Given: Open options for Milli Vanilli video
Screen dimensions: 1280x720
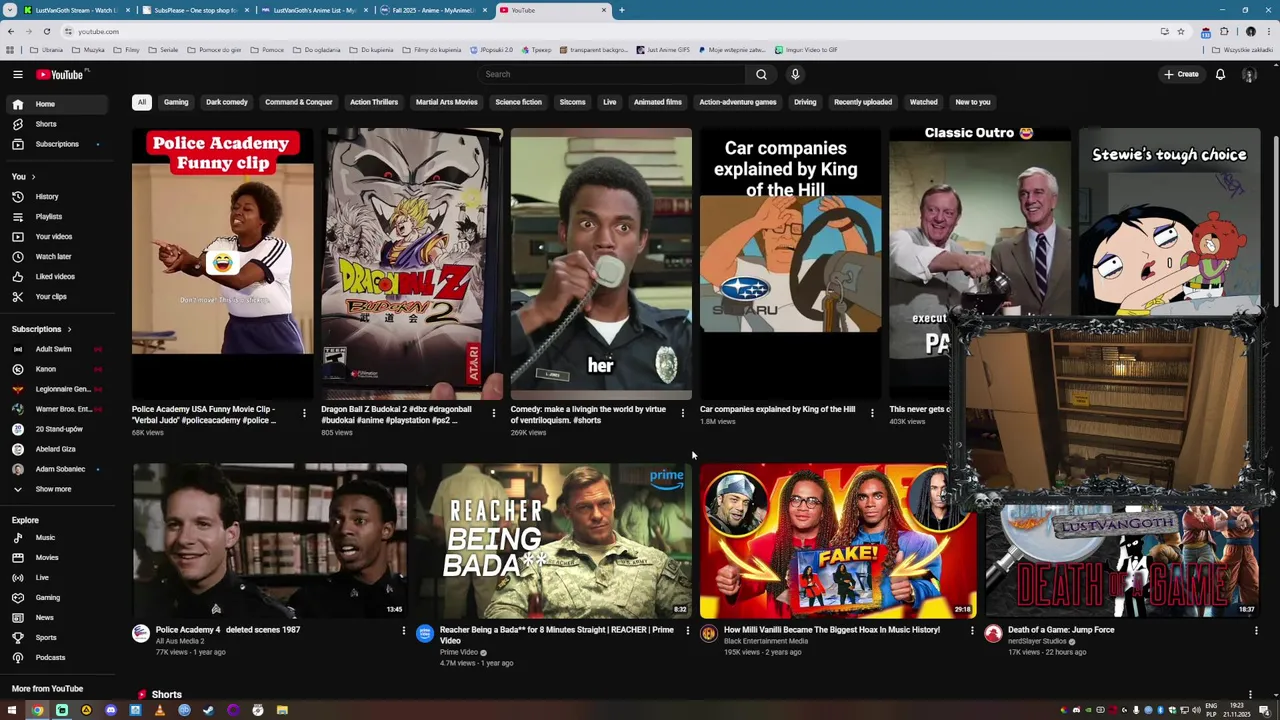Looking at the screenshot, I should 971,630.
